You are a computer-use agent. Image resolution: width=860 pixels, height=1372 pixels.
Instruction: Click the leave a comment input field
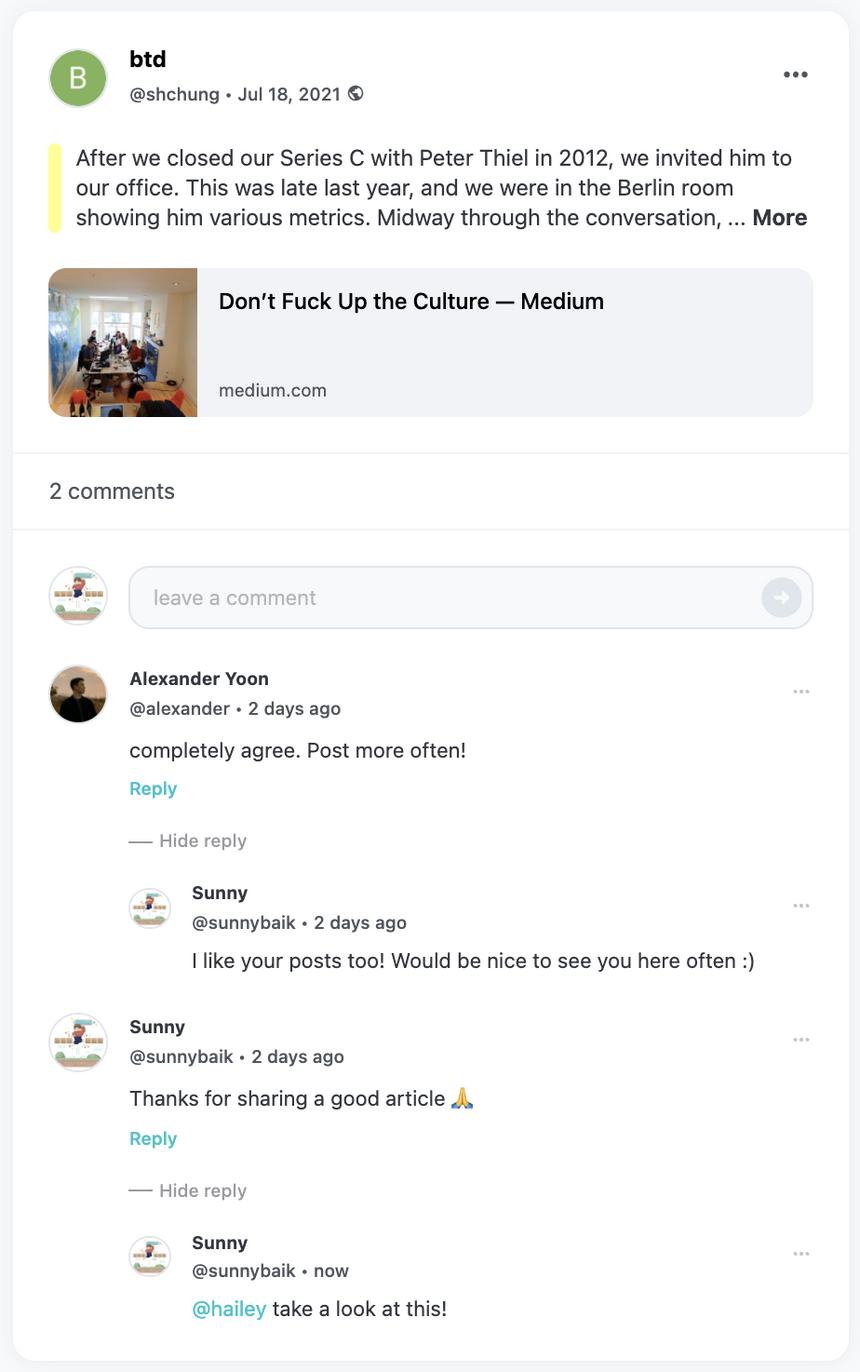400,596
